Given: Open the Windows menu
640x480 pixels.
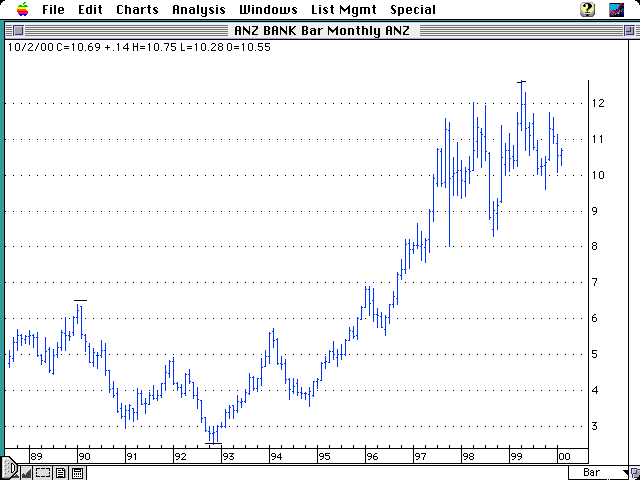Looking at the screenshot, I should coord(268,9).
